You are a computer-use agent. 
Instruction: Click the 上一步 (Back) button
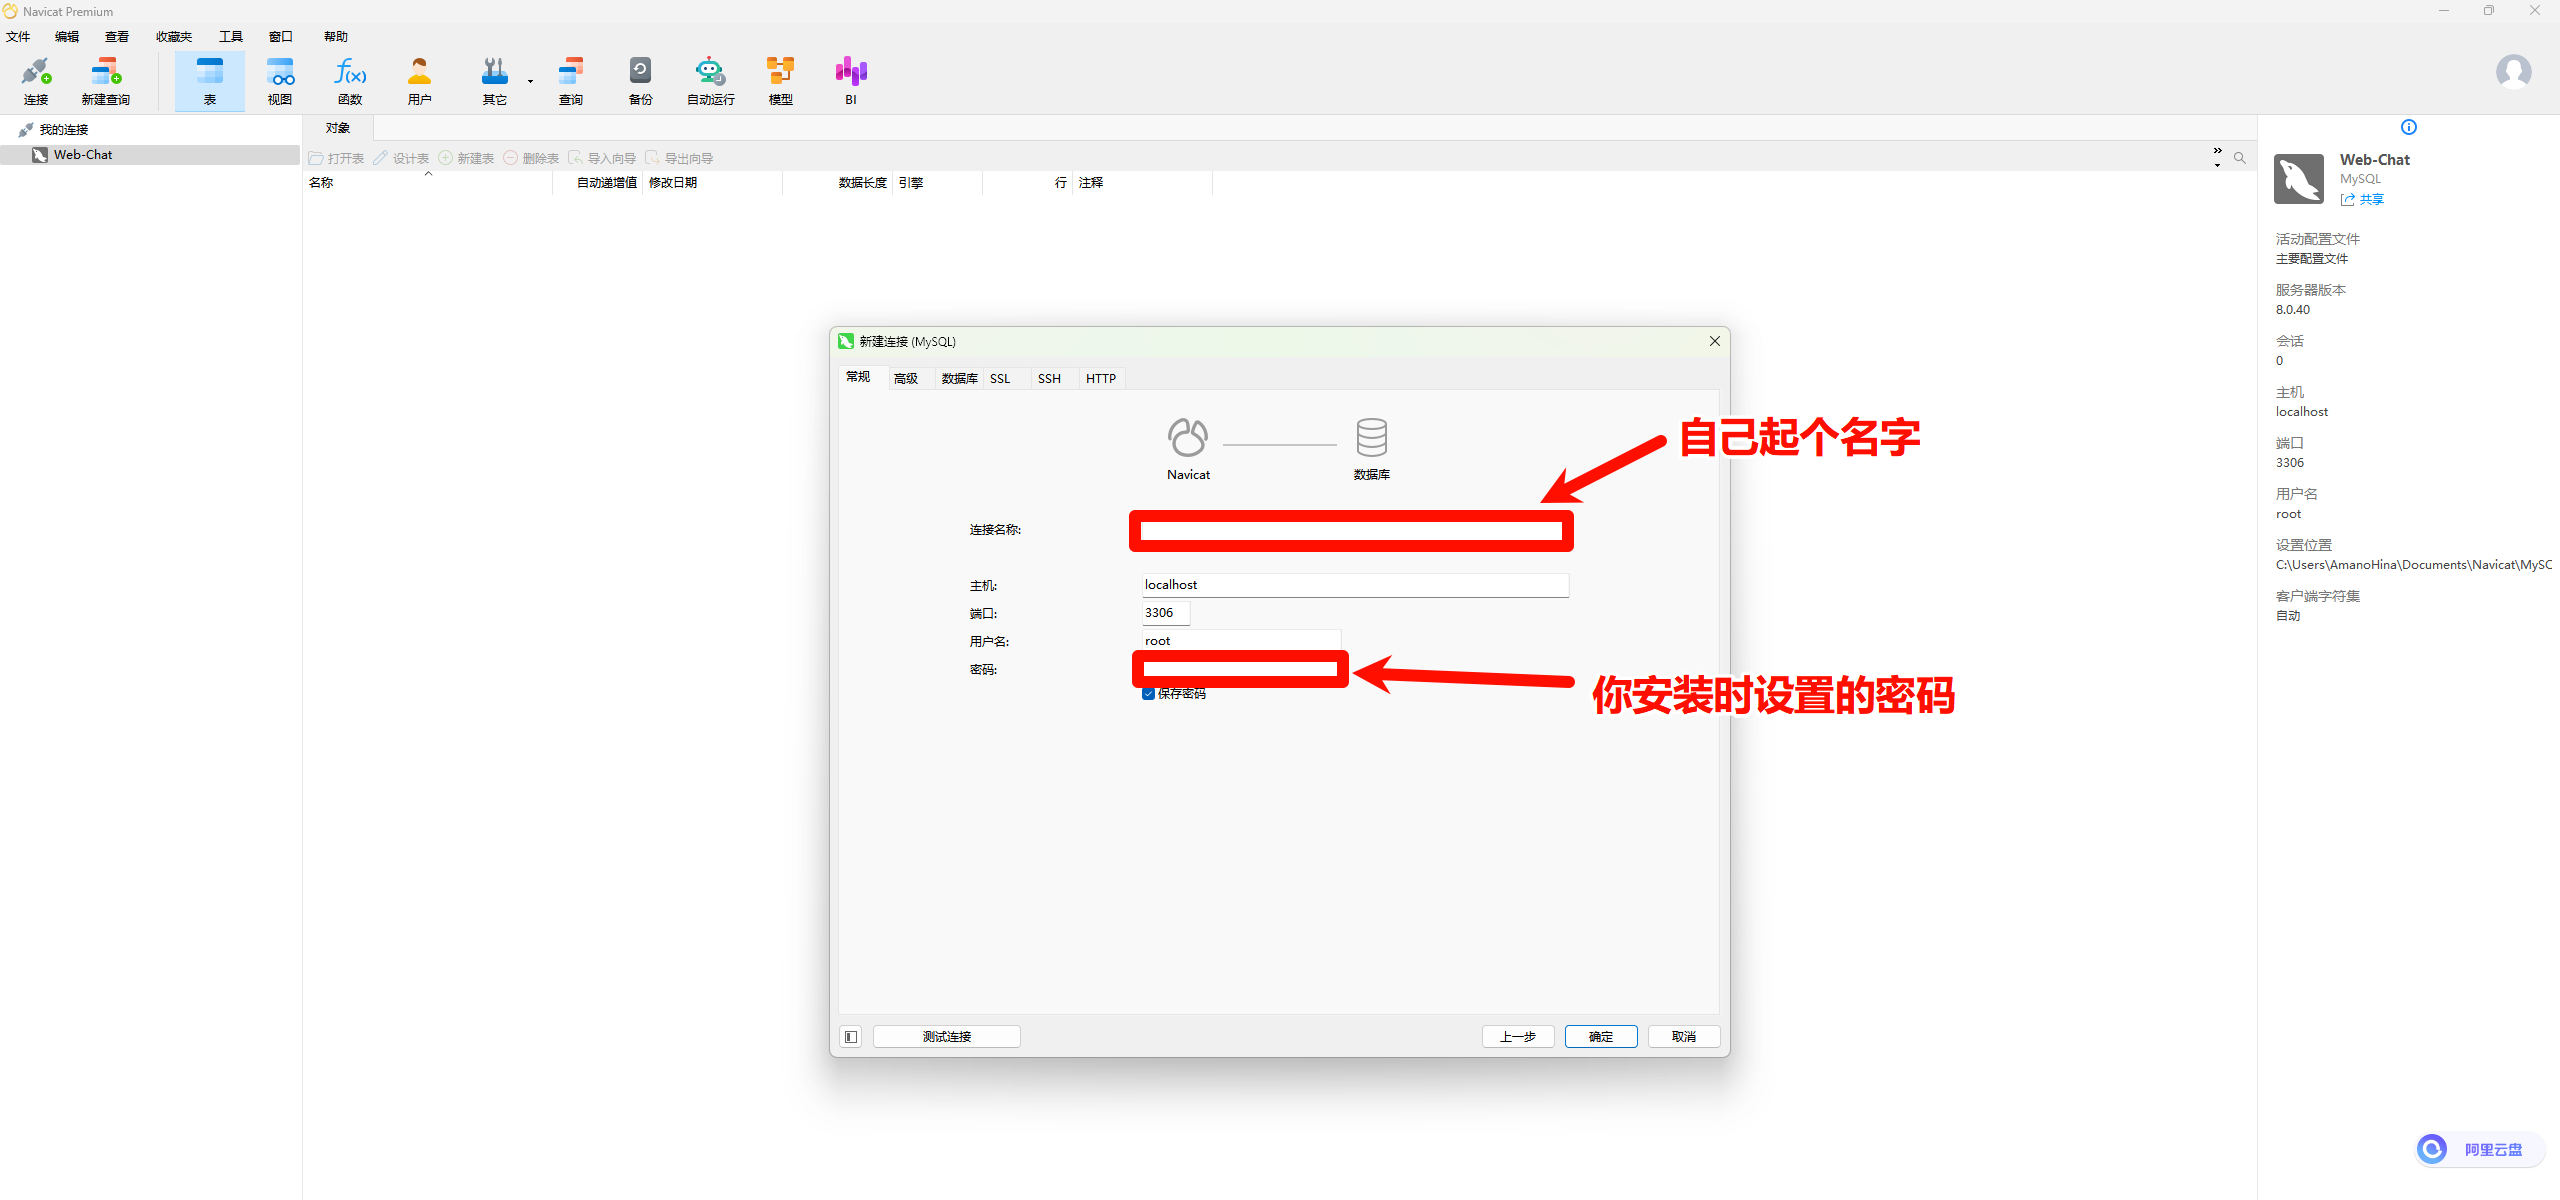pos(1518,1036)
